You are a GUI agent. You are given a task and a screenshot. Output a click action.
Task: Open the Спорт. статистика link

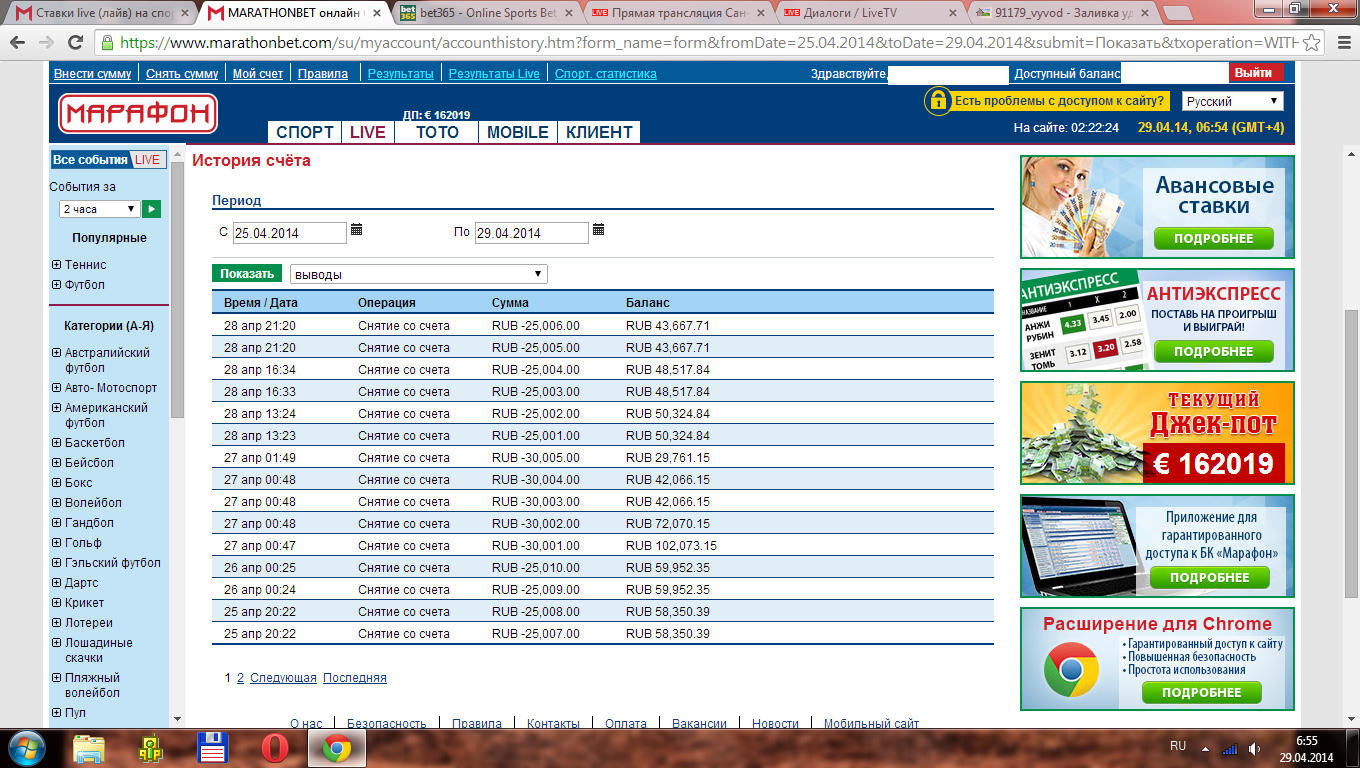coord(606,74)
